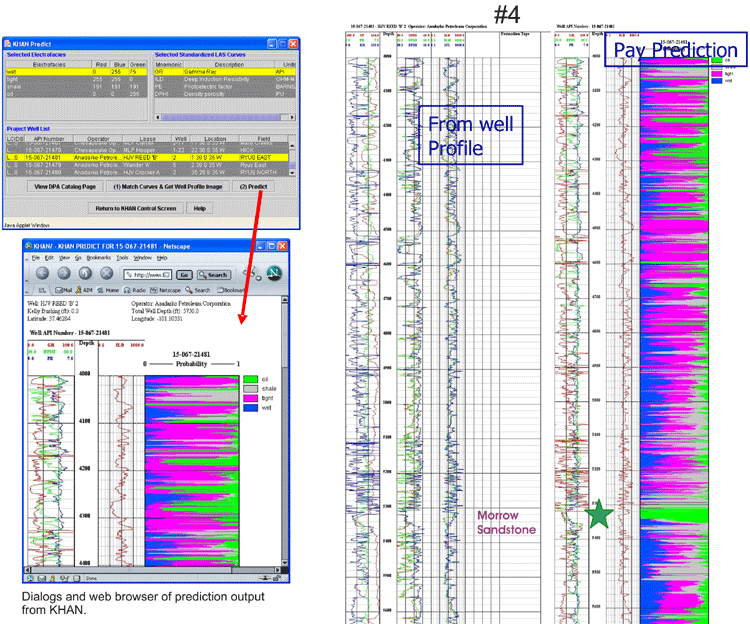Screen dimensions: 750x624
Task: Select the wet electrofacies row
Action: [x=76, y=72]
